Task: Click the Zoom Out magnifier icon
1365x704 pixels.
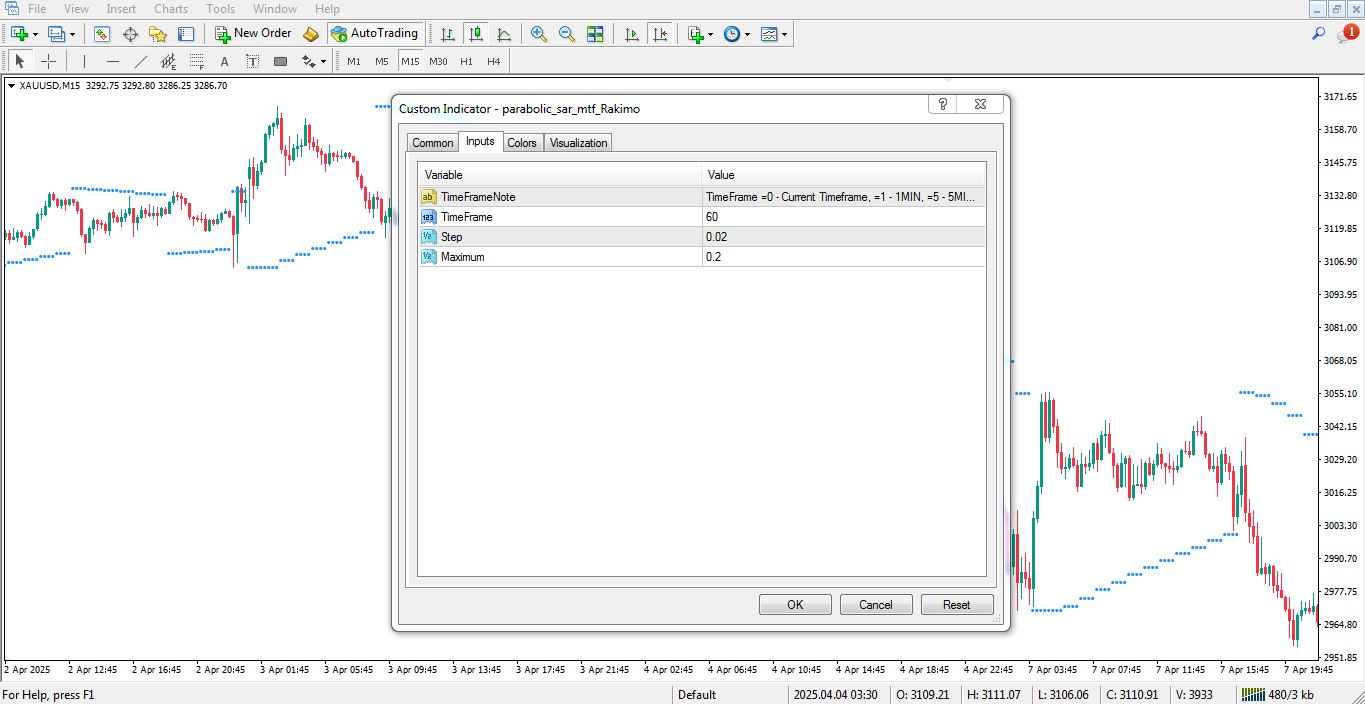Action: coord(567,34)
